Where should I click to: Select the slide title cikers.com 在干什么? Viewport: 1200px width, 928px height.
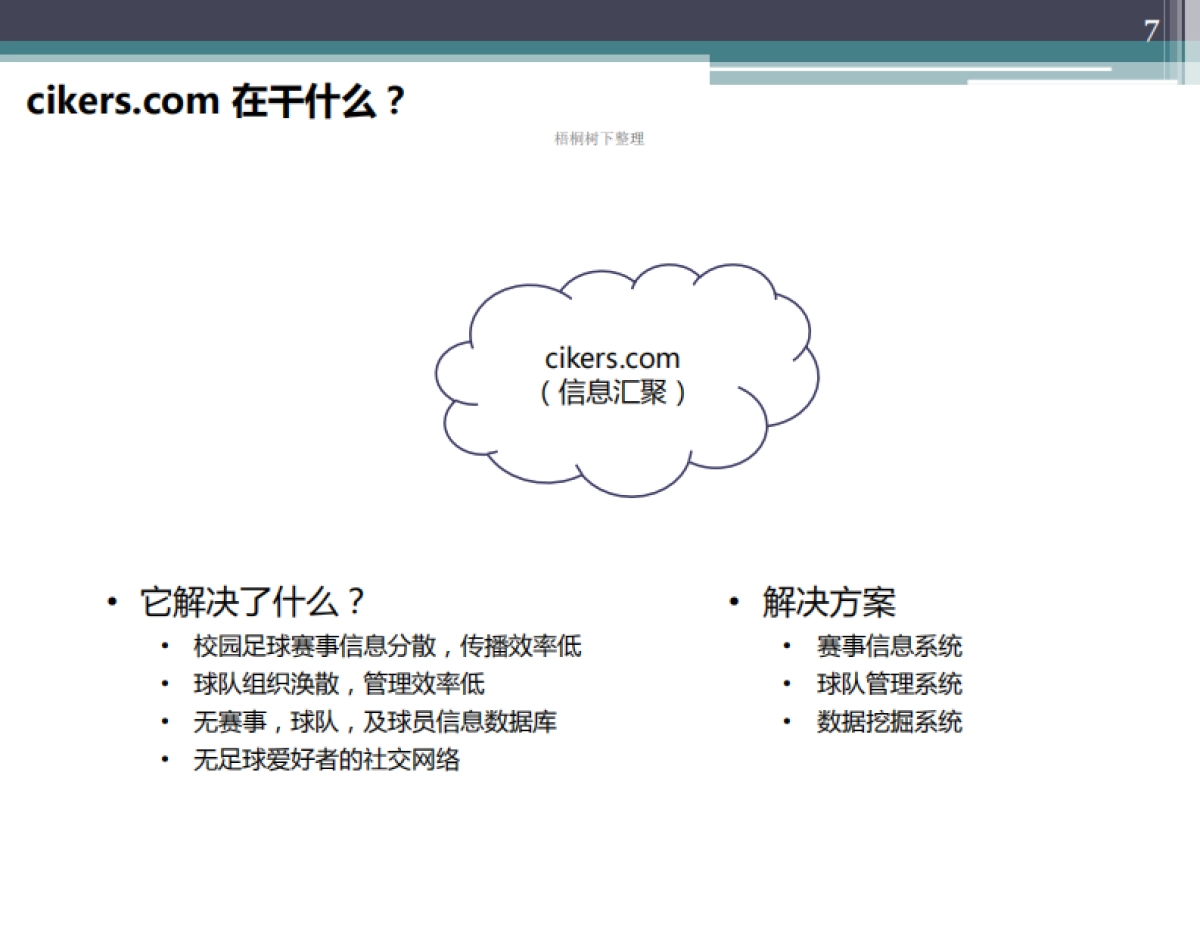(213, 99)
